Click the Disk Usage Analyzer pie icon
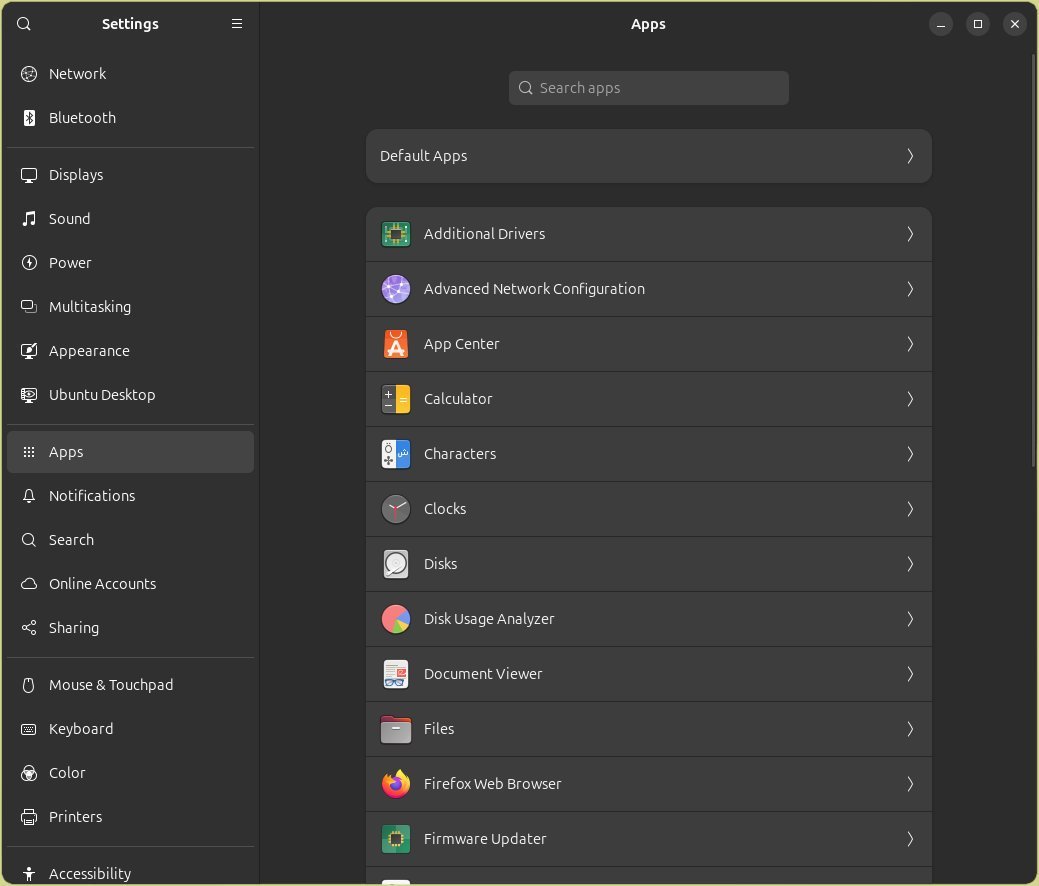 (x=396, y=619)
